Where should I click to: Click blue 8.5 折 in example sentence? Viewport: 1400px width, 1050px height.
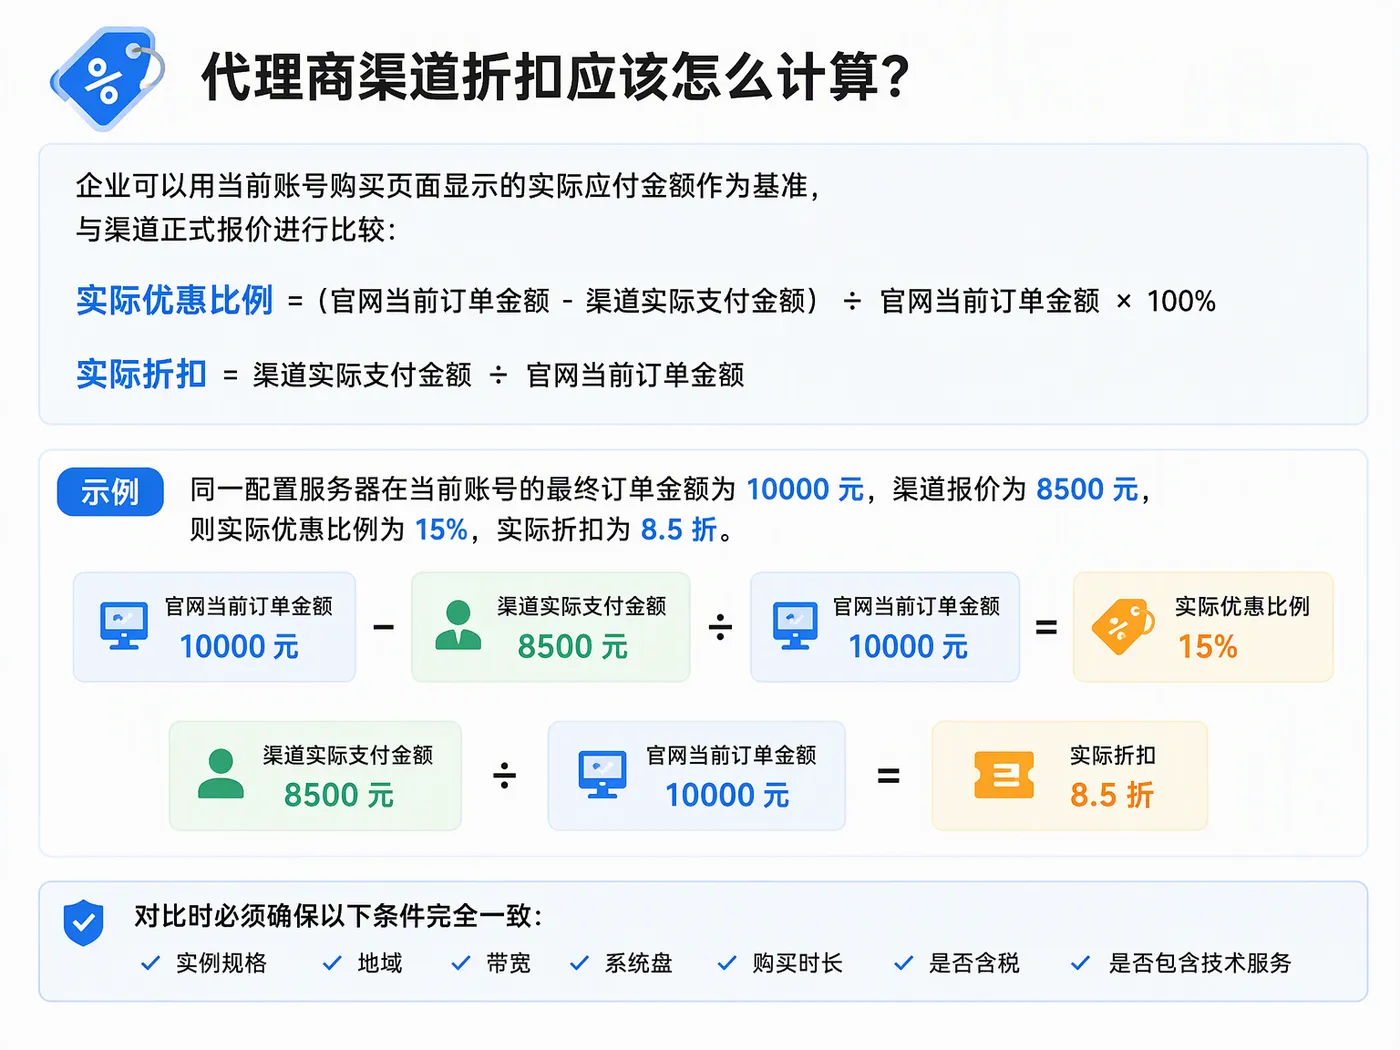[x=679, y=529]
